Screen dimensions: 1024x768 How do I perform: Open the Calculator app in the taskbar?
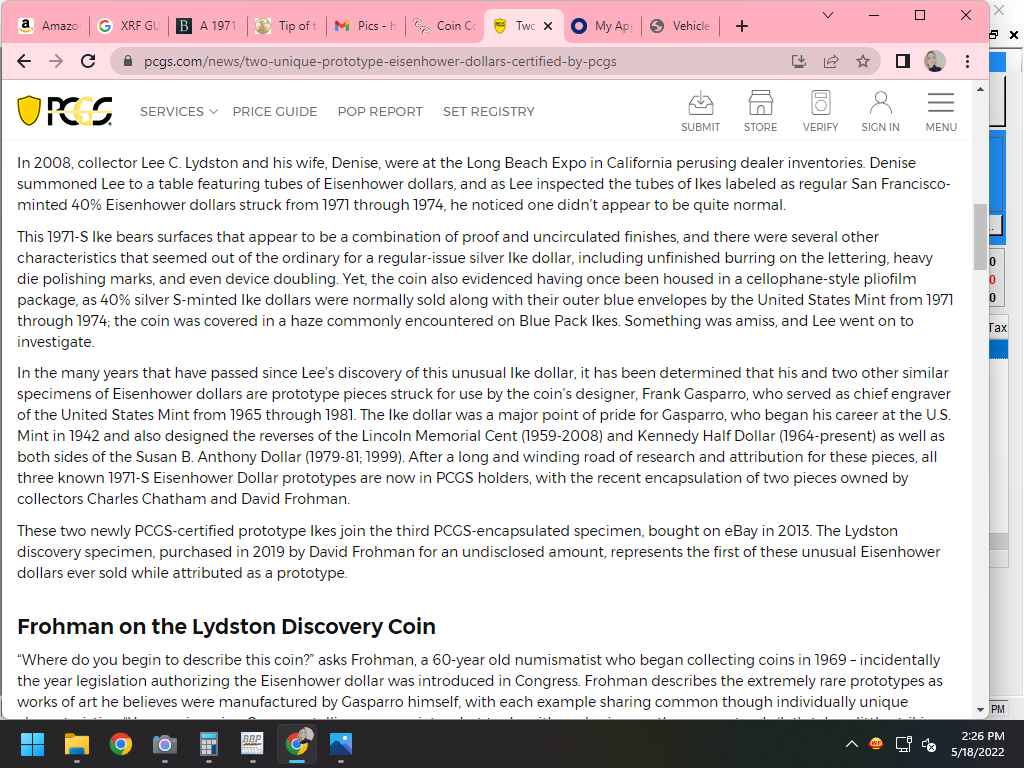[208, 744]
